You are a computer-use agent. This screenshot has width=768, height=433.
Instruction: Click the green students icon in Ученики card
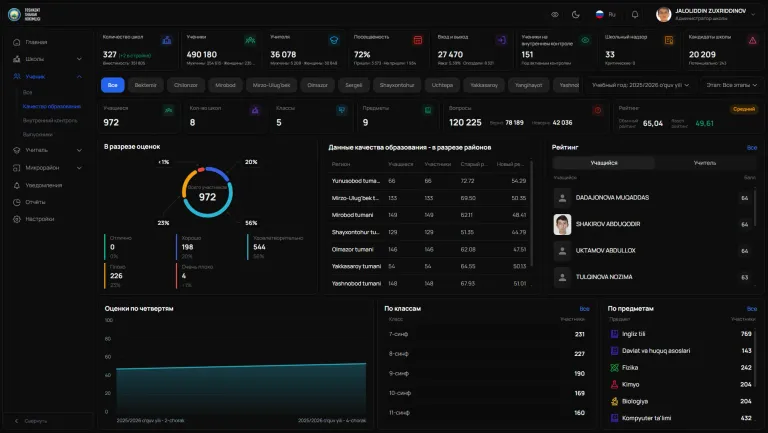click(x=250, y=40)
